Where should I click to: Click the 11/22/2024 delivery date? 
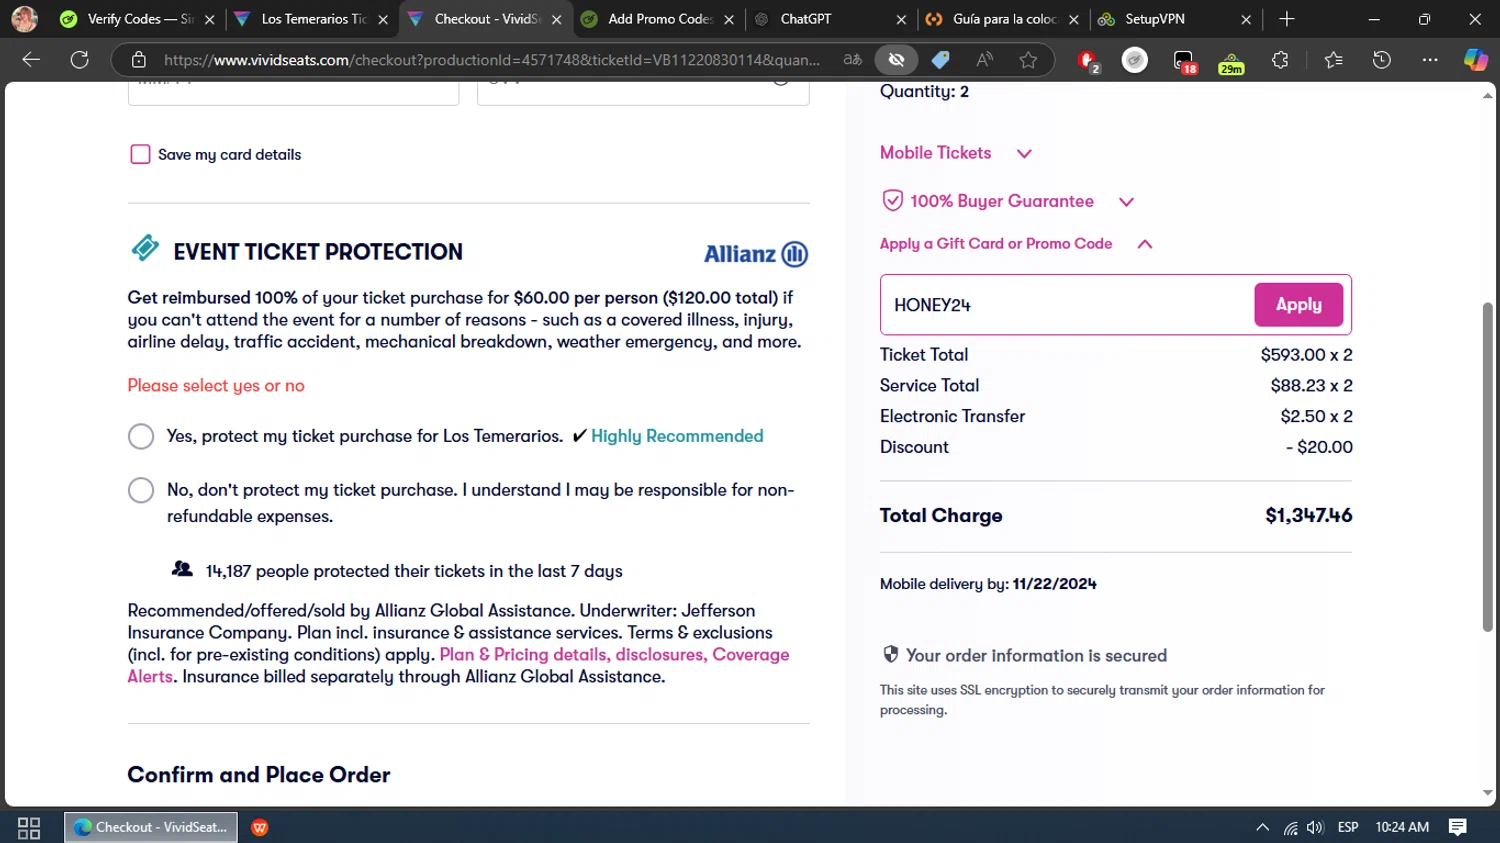[x=1054, y=584]
